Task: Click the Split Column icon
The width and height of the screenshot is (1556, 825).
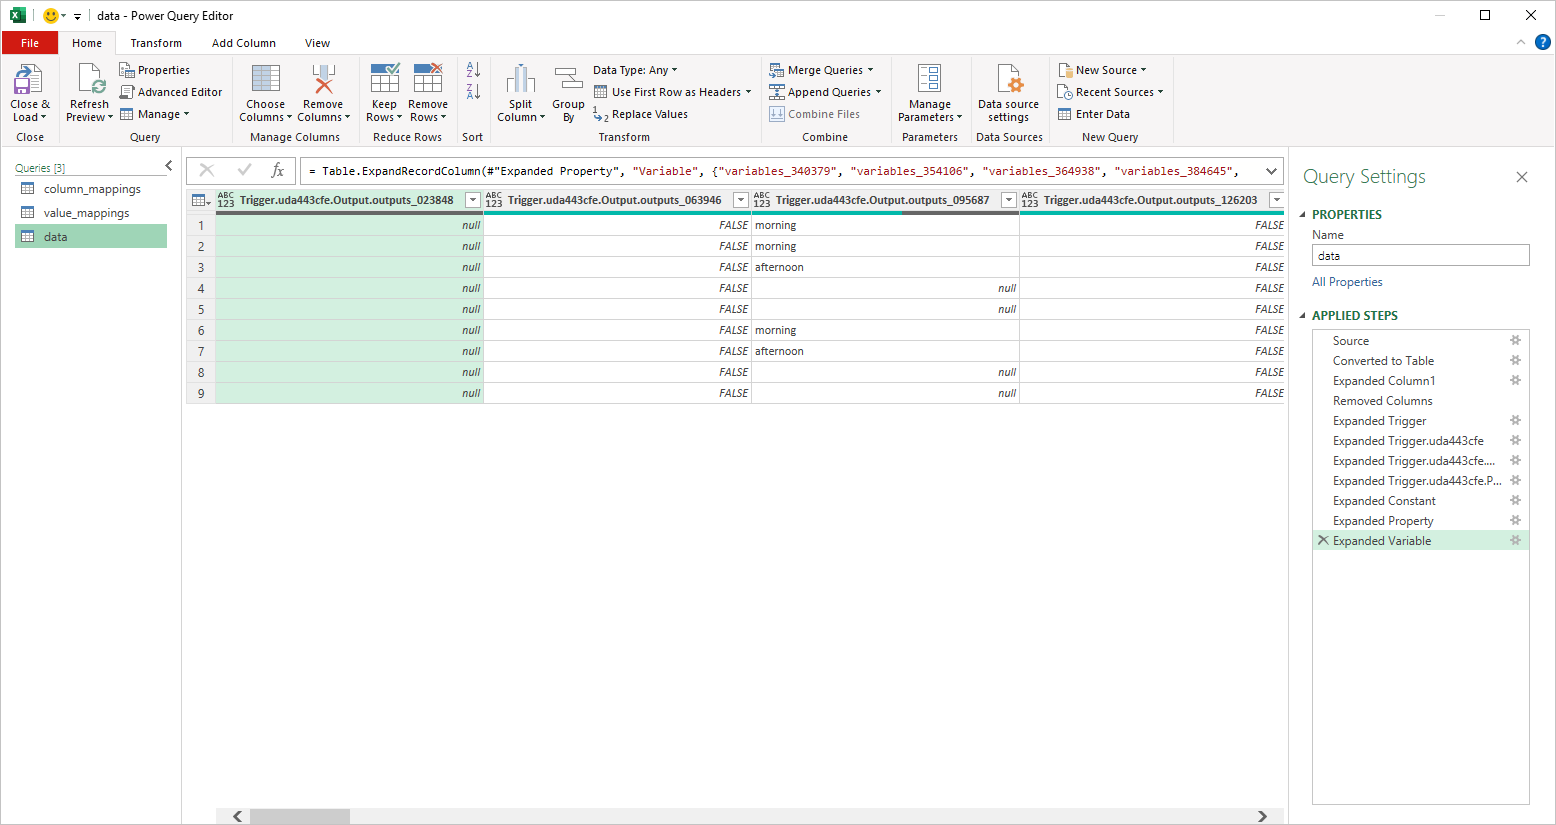Action: [521, 80]
